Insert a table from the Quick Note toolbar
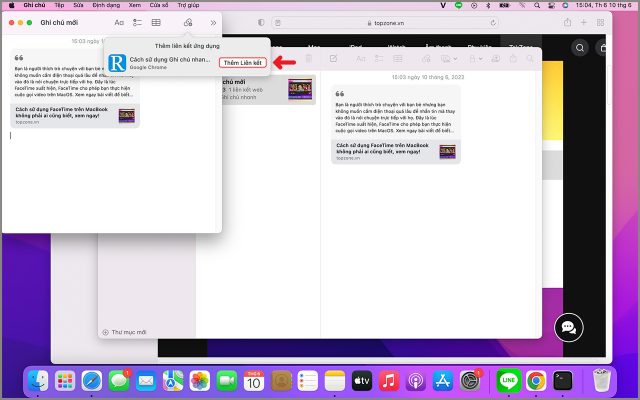Viewport: 640px width, 400px height. pos(156,21)
